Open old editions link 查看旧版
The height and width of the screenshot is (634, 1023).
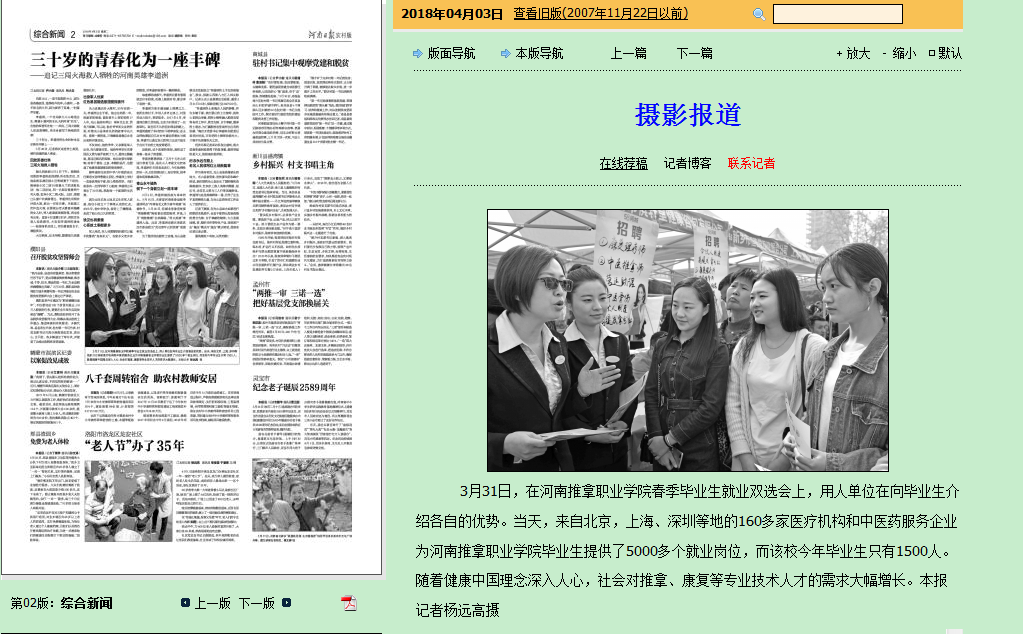[600, 13]
